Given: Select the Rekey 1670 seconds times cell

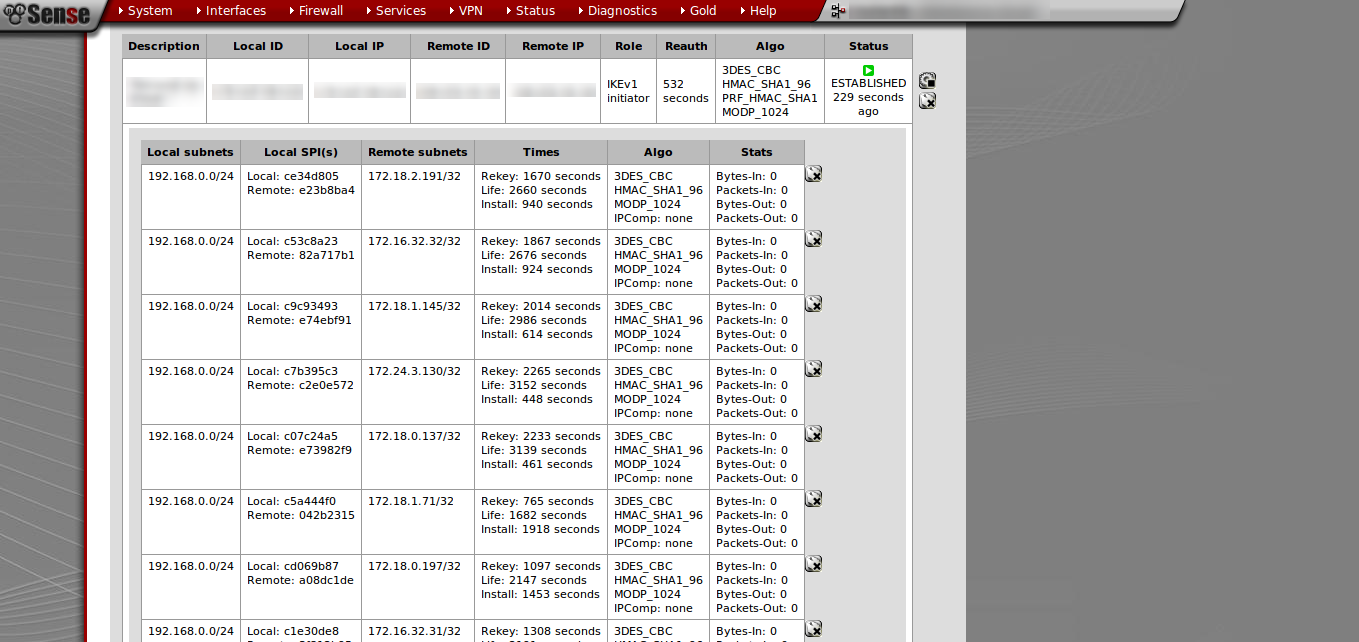Looking at the screenshot, I should coord(541,197).
